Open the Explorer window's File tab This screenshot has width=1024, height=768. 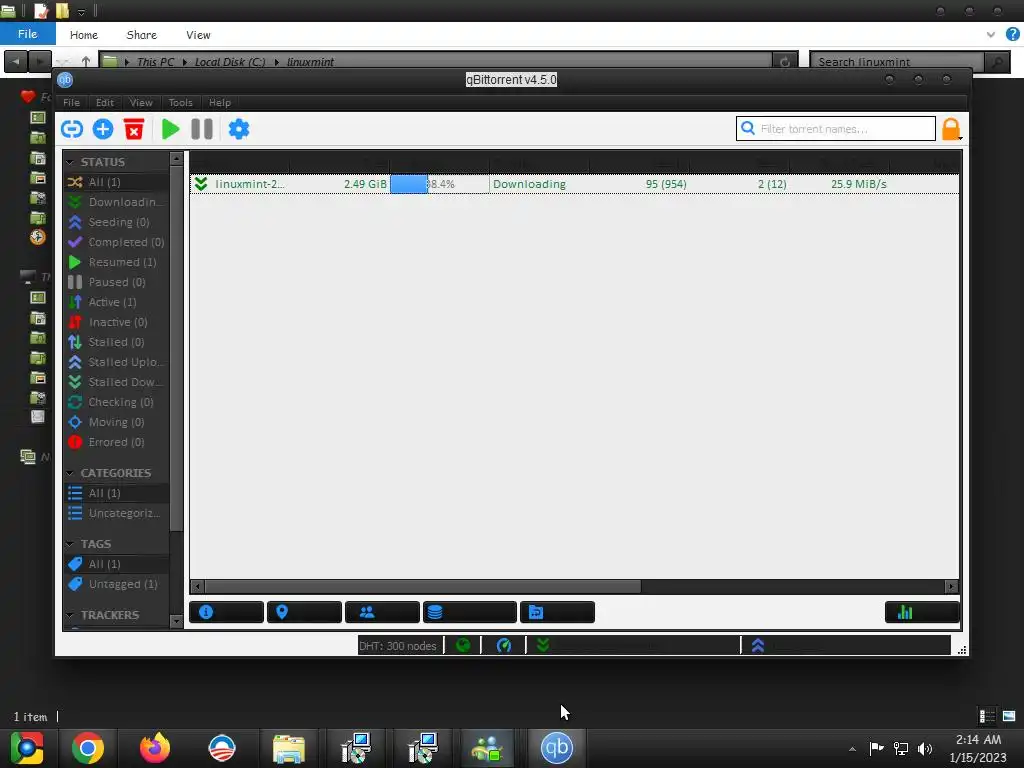point(27,34)
